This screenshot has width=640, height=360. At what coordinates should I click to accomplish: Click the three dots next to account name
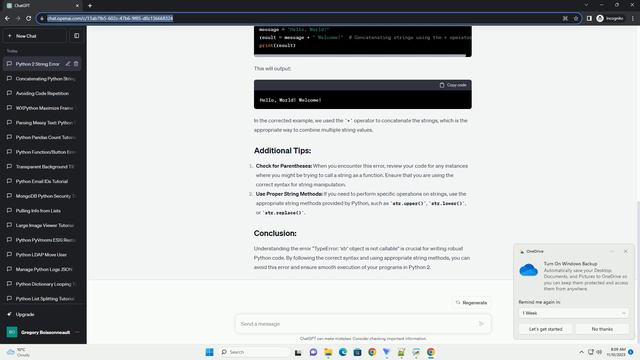(77, 332)
